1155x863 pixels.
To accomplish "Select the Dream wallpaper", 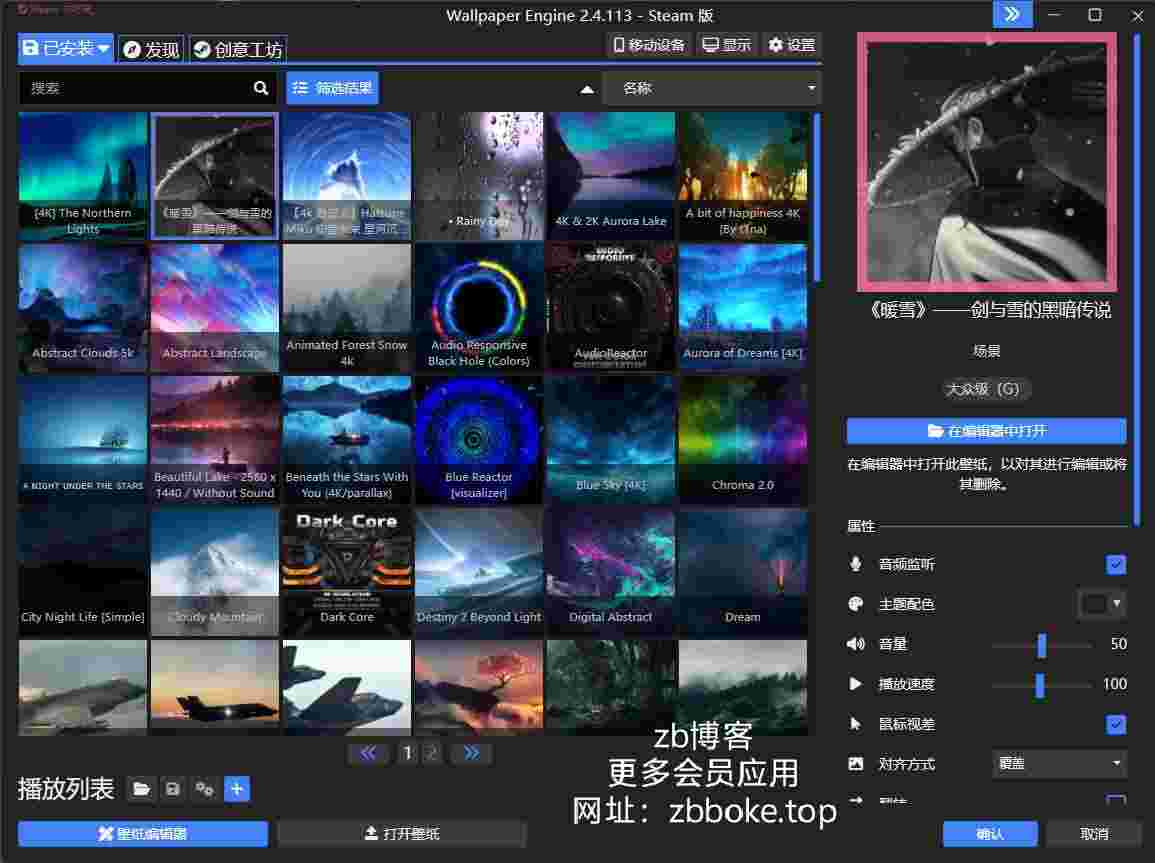I will [x=742, y=571].
